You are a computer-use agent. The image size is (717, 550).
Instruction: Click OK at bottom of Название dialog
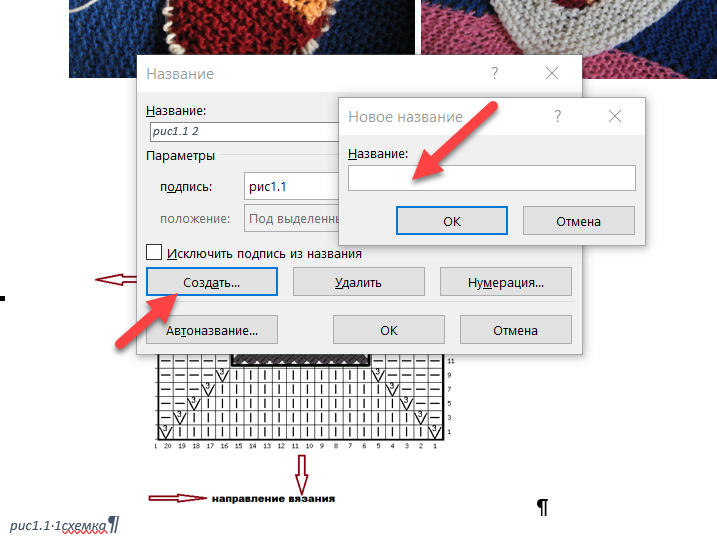click(389, 330)
